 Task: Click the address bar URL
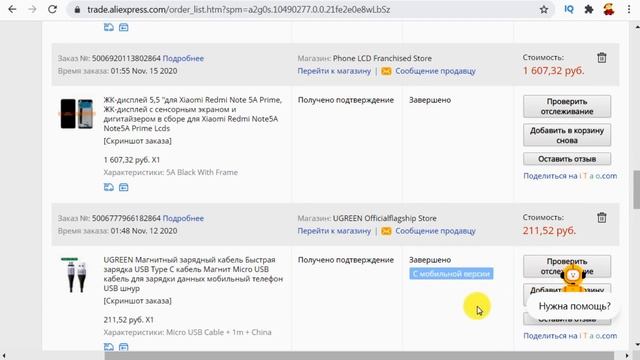[x=239, y=9]
